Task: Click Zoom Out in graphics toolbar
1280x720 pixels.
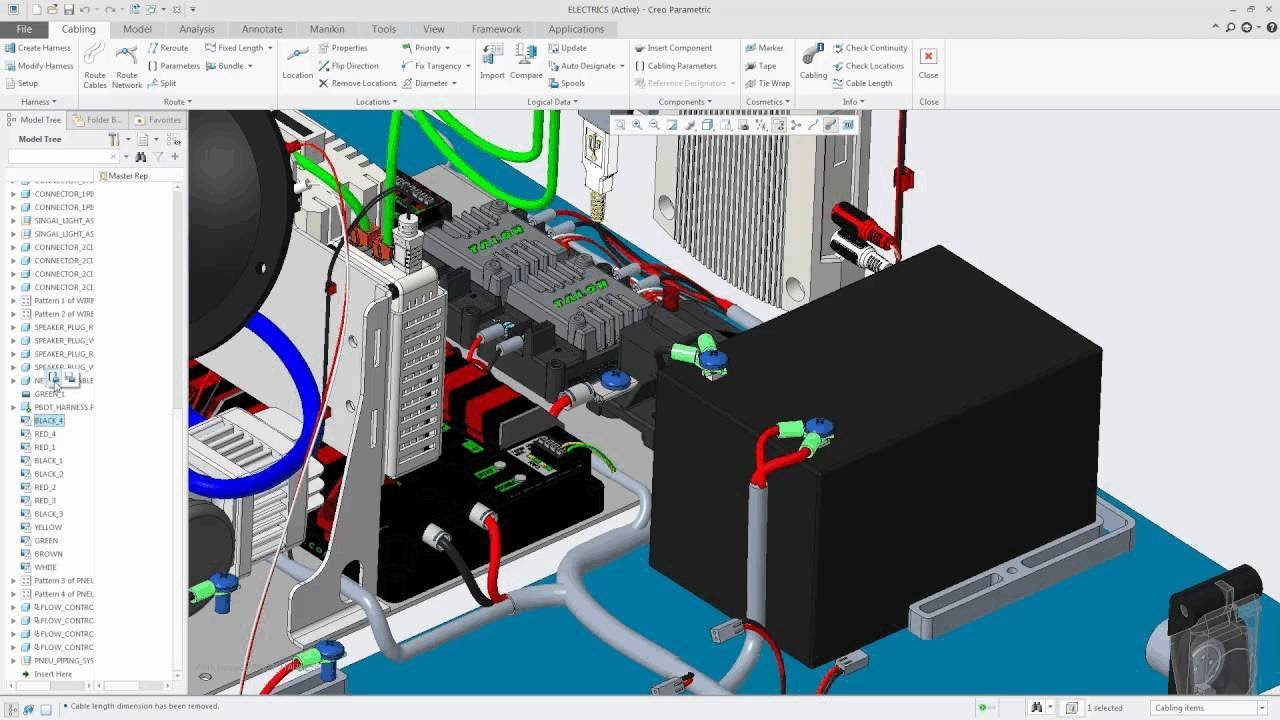Action: (x=654, y=125)
